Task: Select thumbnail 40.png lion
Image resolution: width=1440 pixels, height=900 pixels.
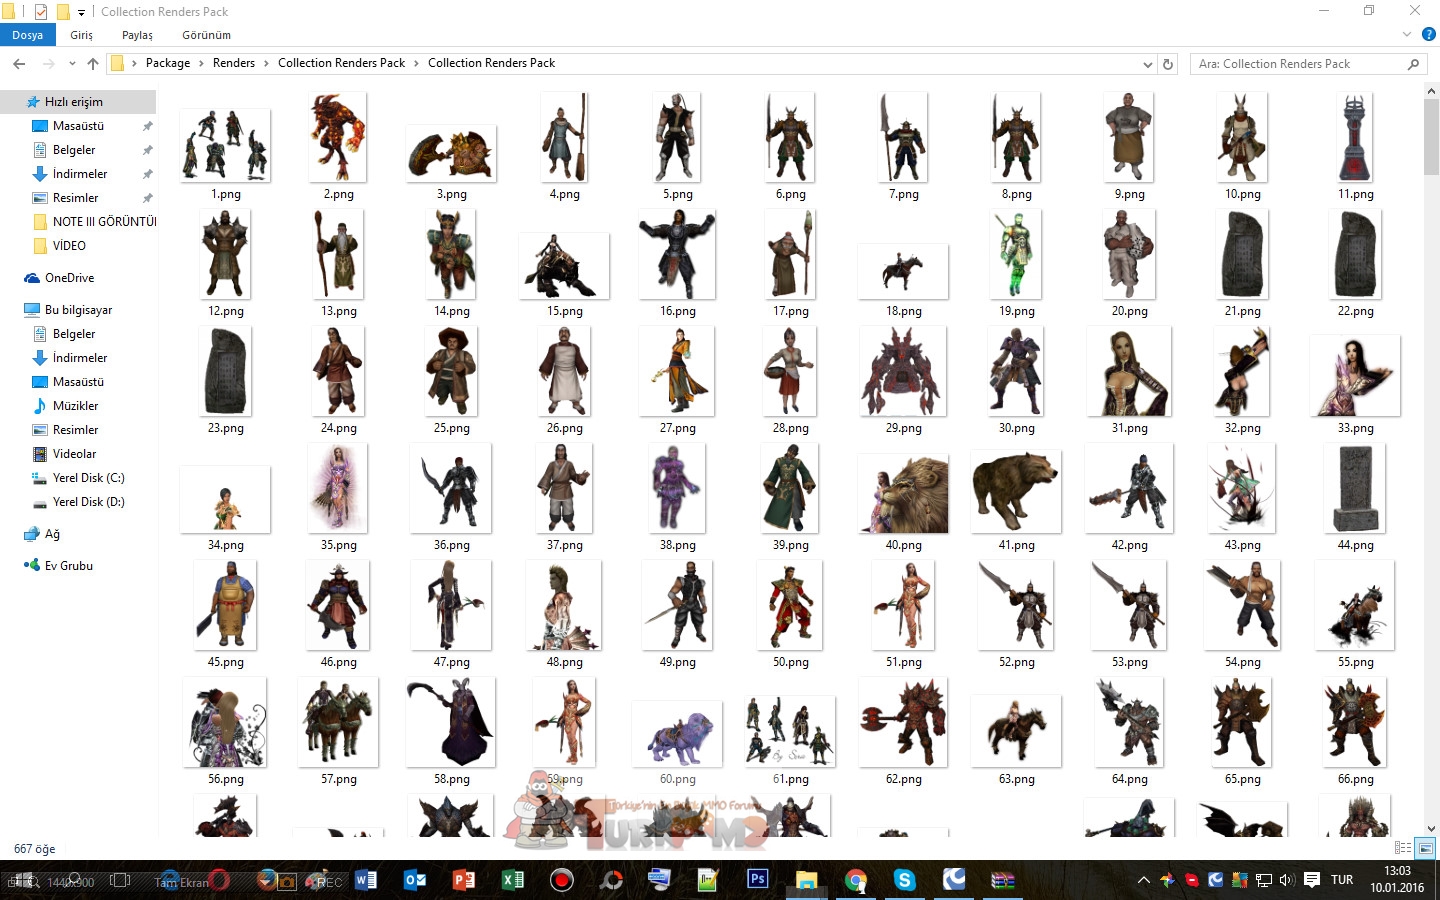Action: click(x=903, y=493)
